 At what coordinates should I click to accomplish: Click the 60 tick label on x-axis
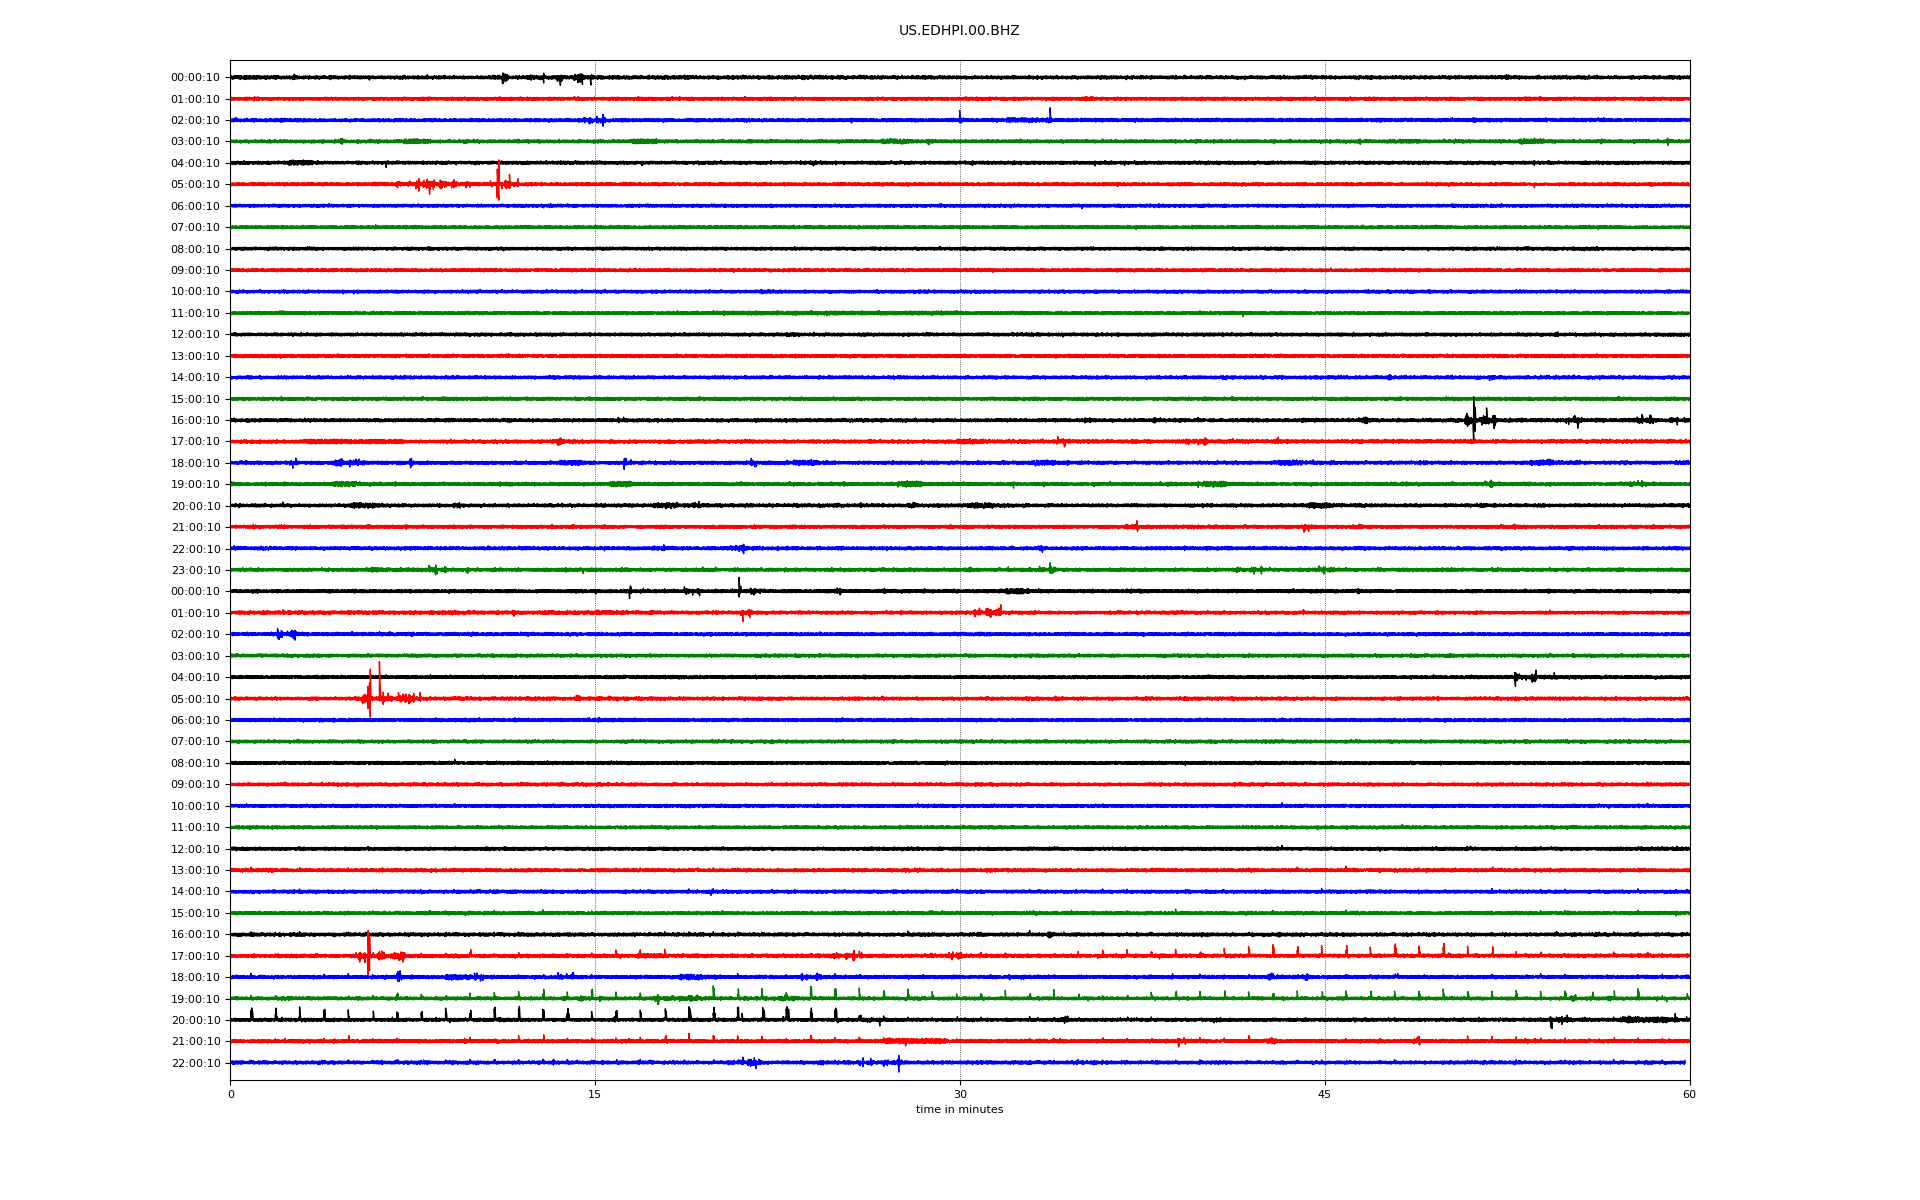(1688, 1094)
